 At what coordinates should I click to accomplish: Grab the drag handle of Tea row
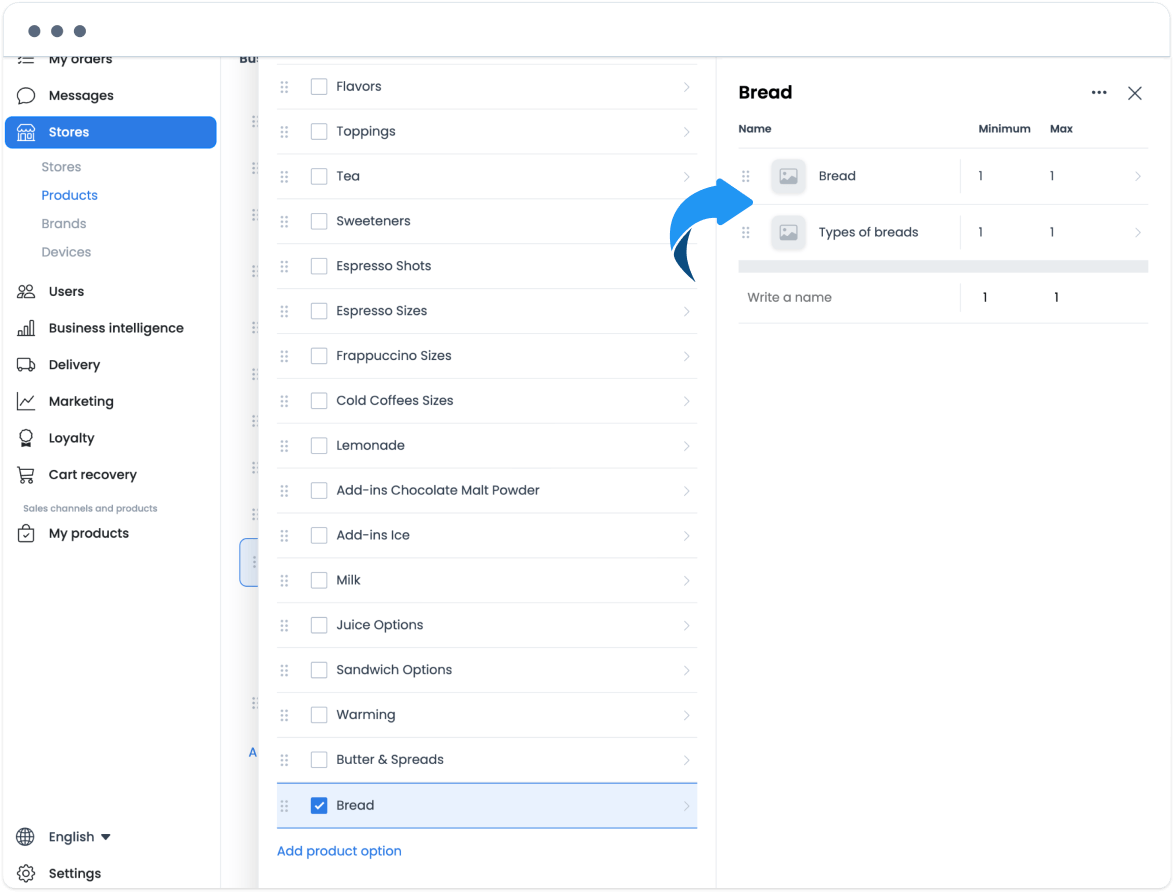[285, 177]
